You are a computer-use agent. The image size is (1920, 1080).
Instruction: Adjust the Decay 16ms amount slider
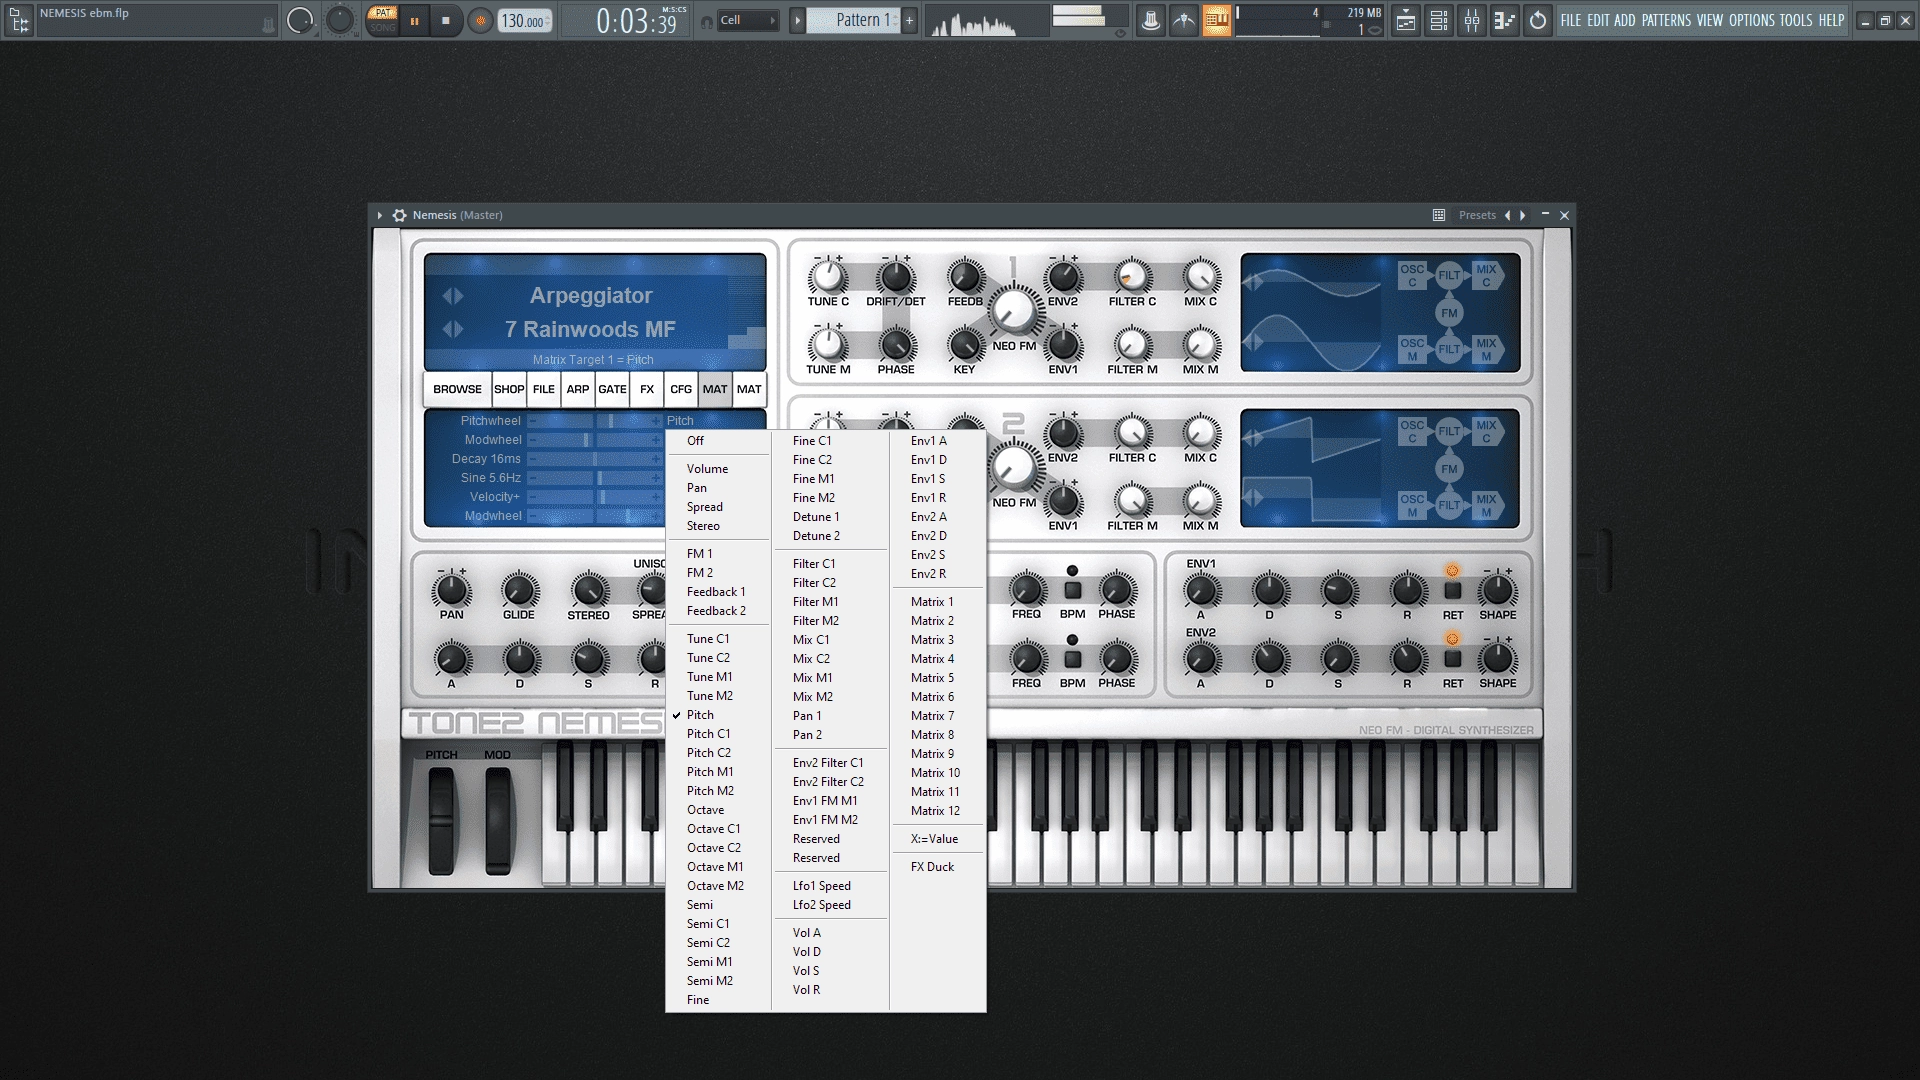tap(595, 459)
